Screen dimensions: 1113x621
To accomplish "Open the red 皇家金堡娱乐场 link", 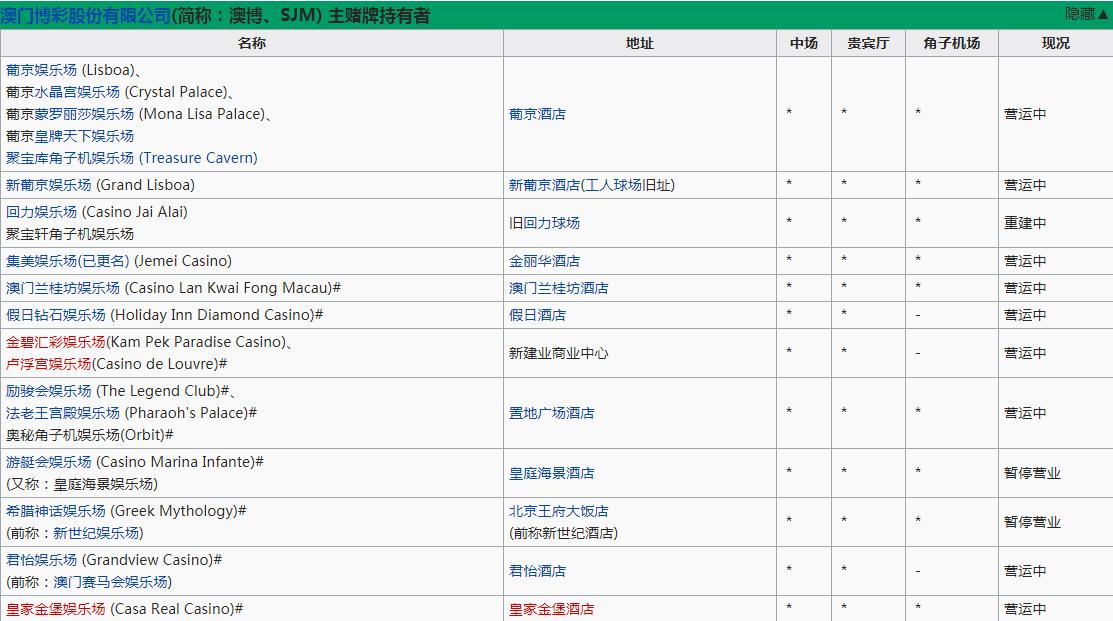I will coord(55,608).
